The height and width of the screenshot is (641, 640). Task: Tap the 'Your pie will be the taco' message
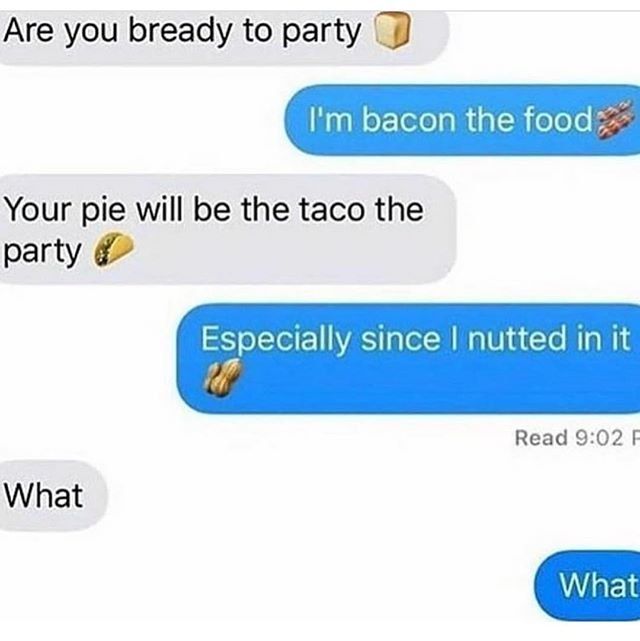coord(227,229)
